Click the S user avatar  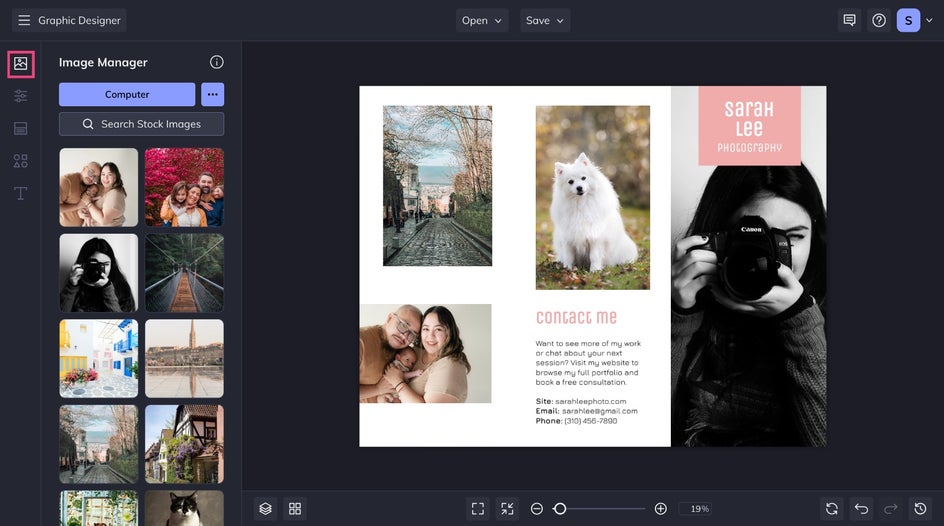908,20
